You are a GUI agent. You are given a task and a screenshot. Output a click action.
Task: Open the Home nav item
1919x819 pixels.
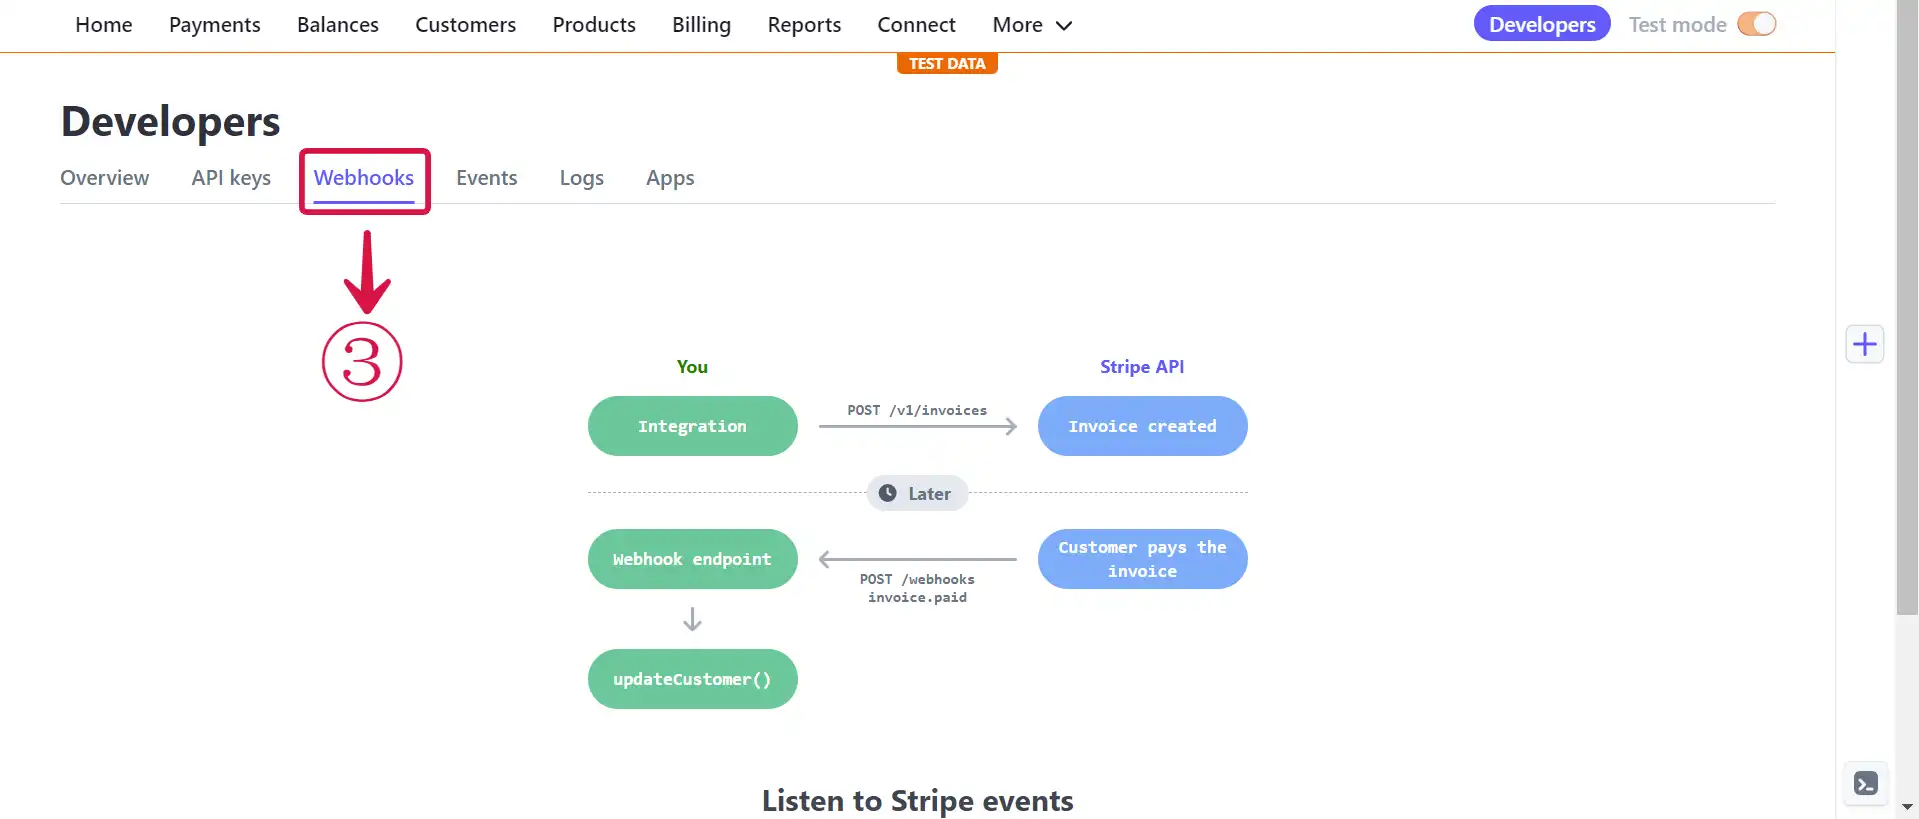click(104, 25)
